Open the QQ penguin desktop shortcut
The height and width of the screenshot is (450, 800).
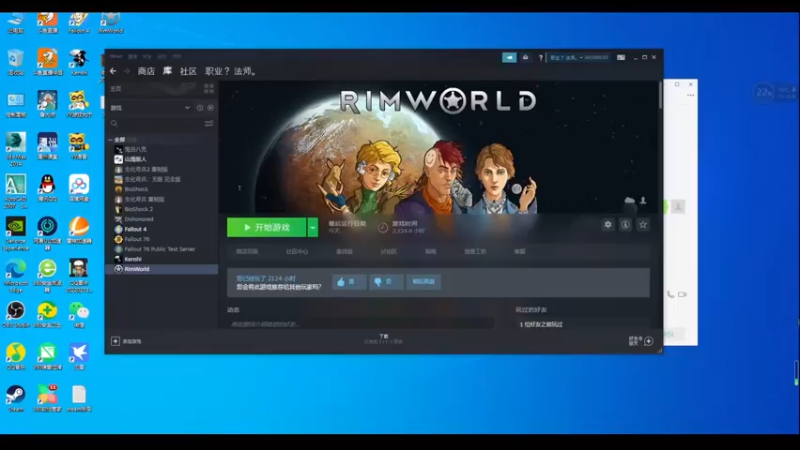pyautogui.click(x=47, y=187)
